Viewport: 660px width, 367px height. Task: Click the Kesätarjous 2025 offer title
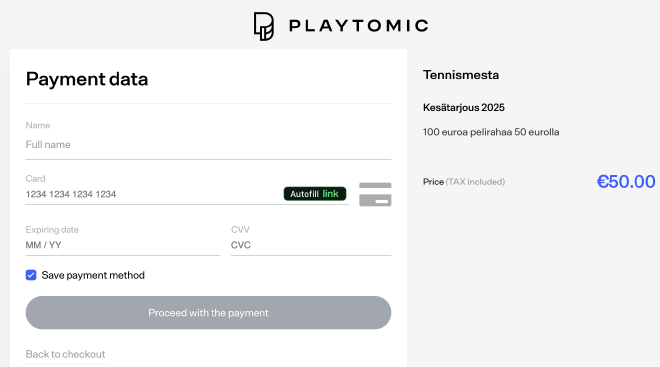pos(463,108)
